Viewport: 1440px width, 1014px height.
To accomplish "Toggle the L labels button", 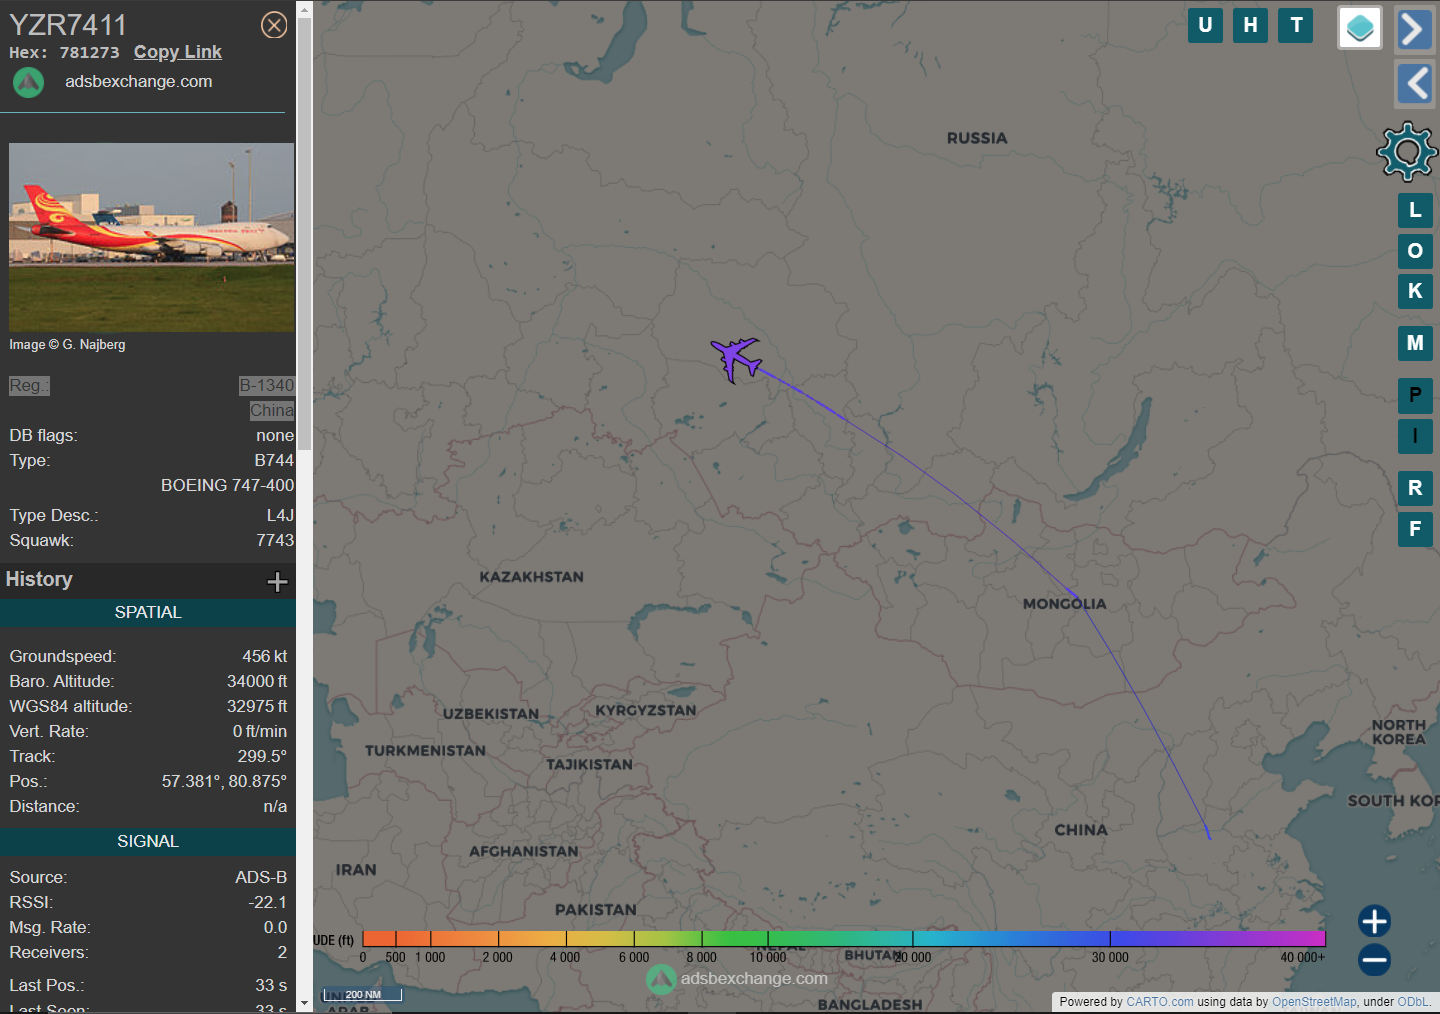I will 1415,210.
